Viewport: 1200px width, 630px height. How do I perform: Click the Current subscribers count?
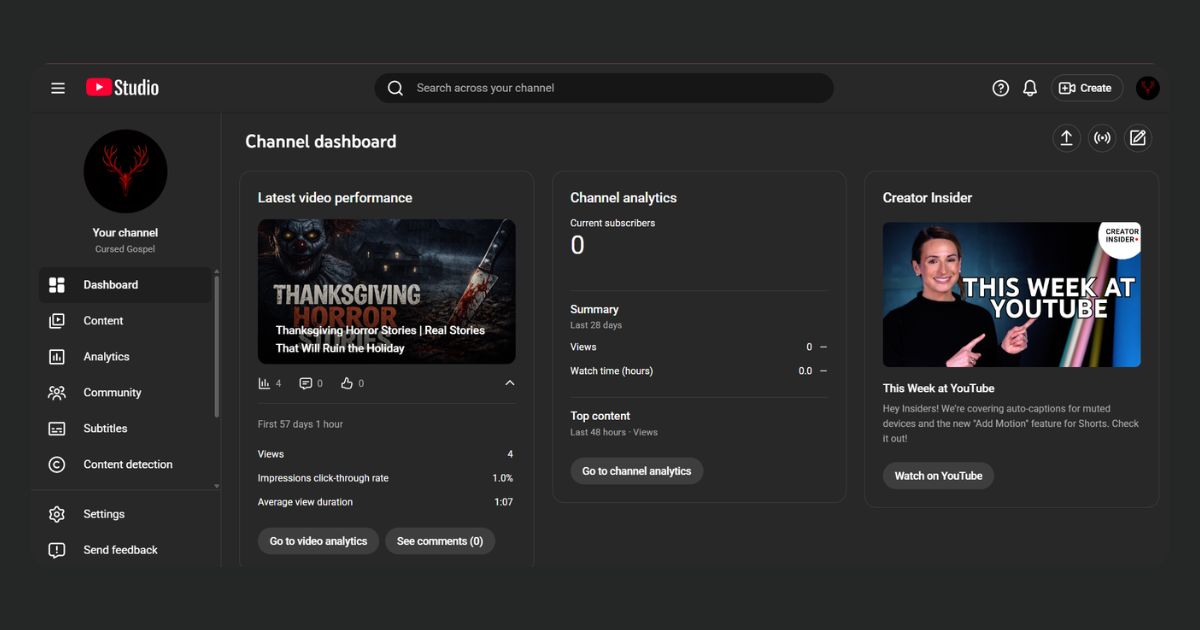click(x=577, y=245)
